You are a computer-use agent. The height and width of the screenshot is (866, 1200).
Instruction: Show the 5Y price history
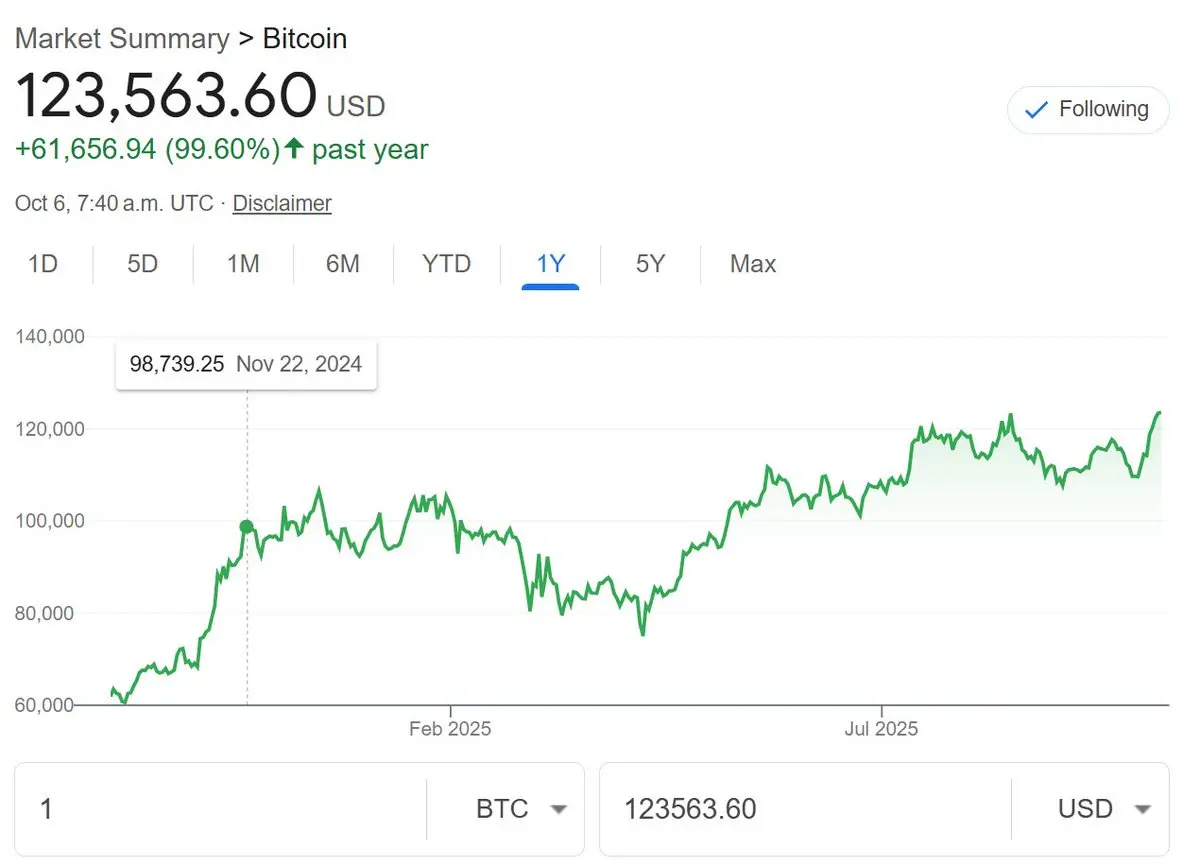tap(650, 264)
